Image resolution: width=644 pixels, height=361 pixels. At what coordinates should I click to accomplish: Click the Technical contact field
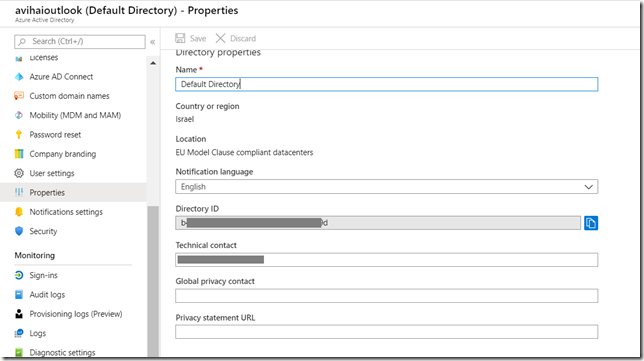coord(386,260)
